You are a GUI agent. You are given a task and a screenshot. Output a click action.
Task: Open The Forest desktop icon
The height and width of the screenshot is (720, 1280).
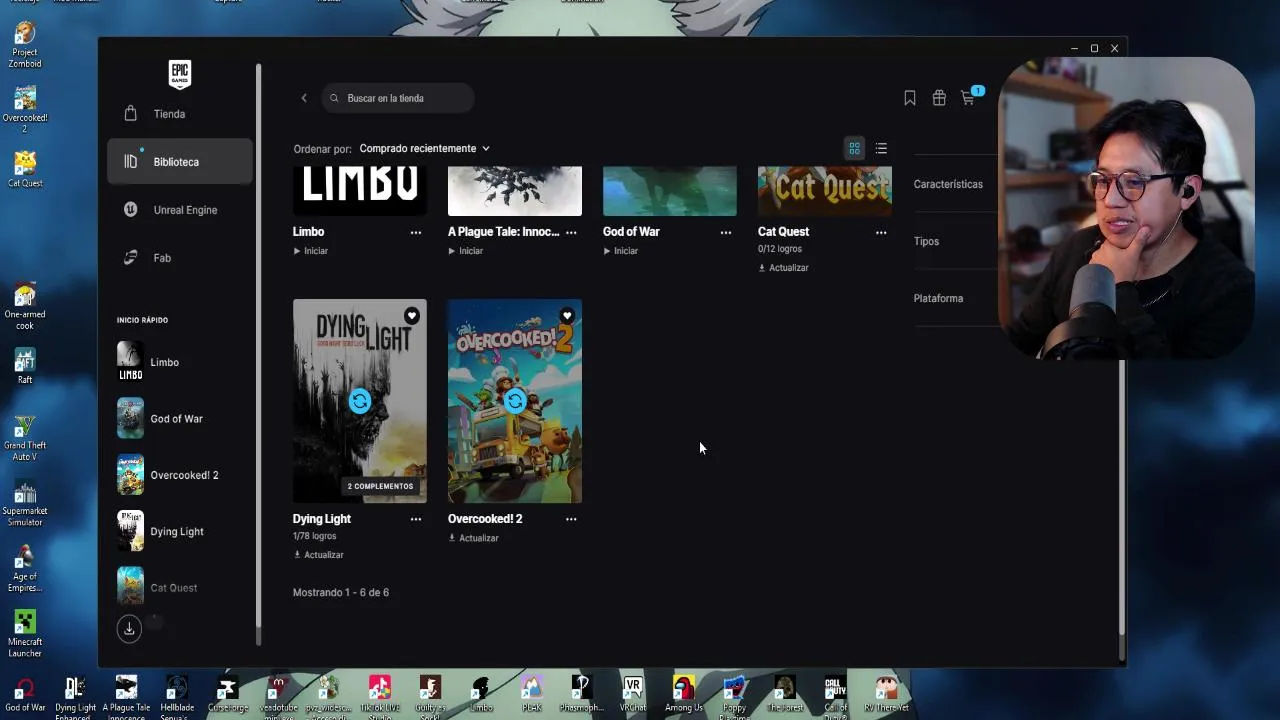coord(785,695)
